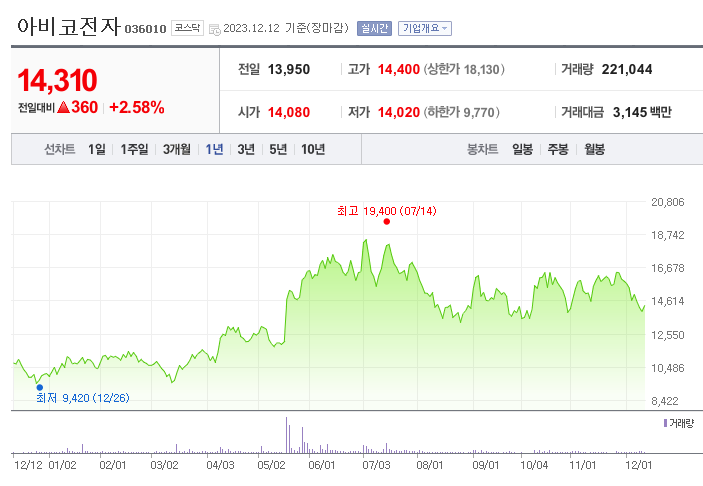703x486 pixels.
Task: Click the current price 14,310
Action: 57,80
